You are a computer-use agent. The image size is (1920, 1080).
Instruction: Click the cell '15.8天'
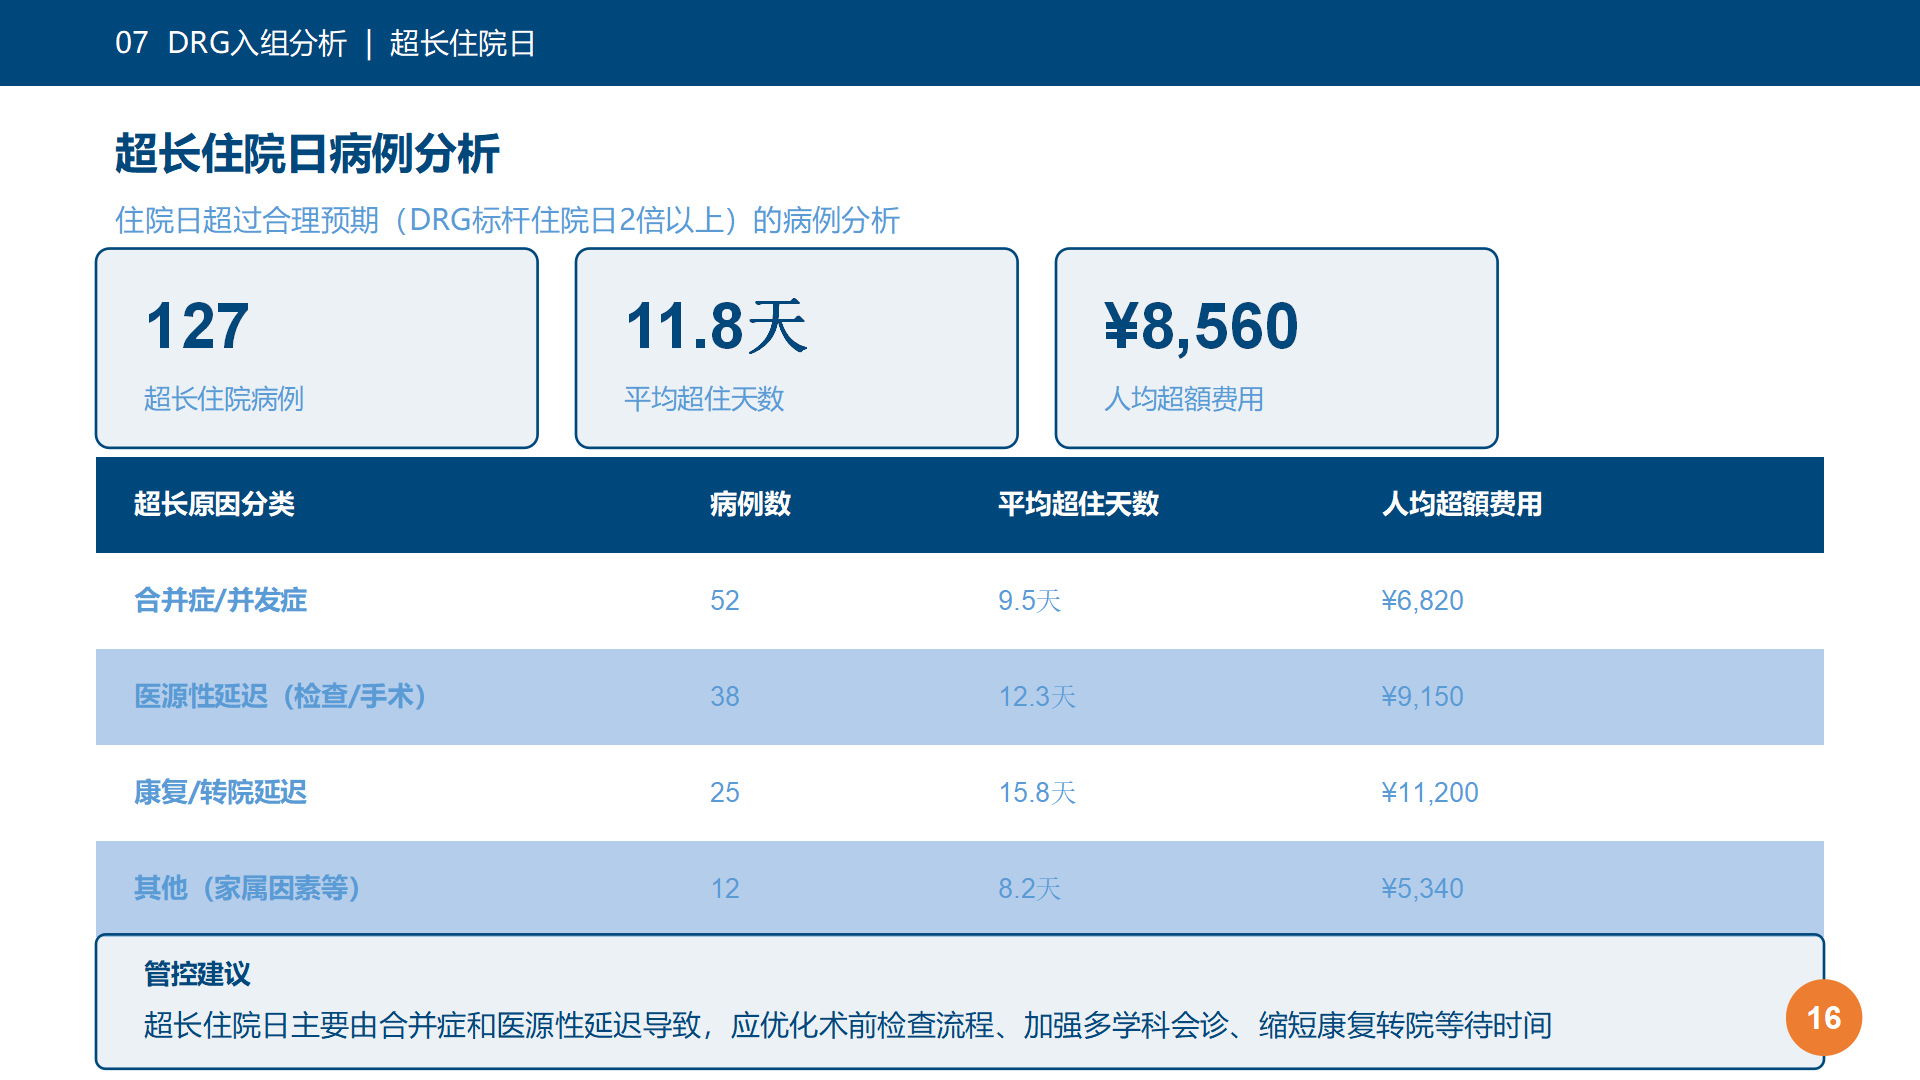click(1037, 792)
